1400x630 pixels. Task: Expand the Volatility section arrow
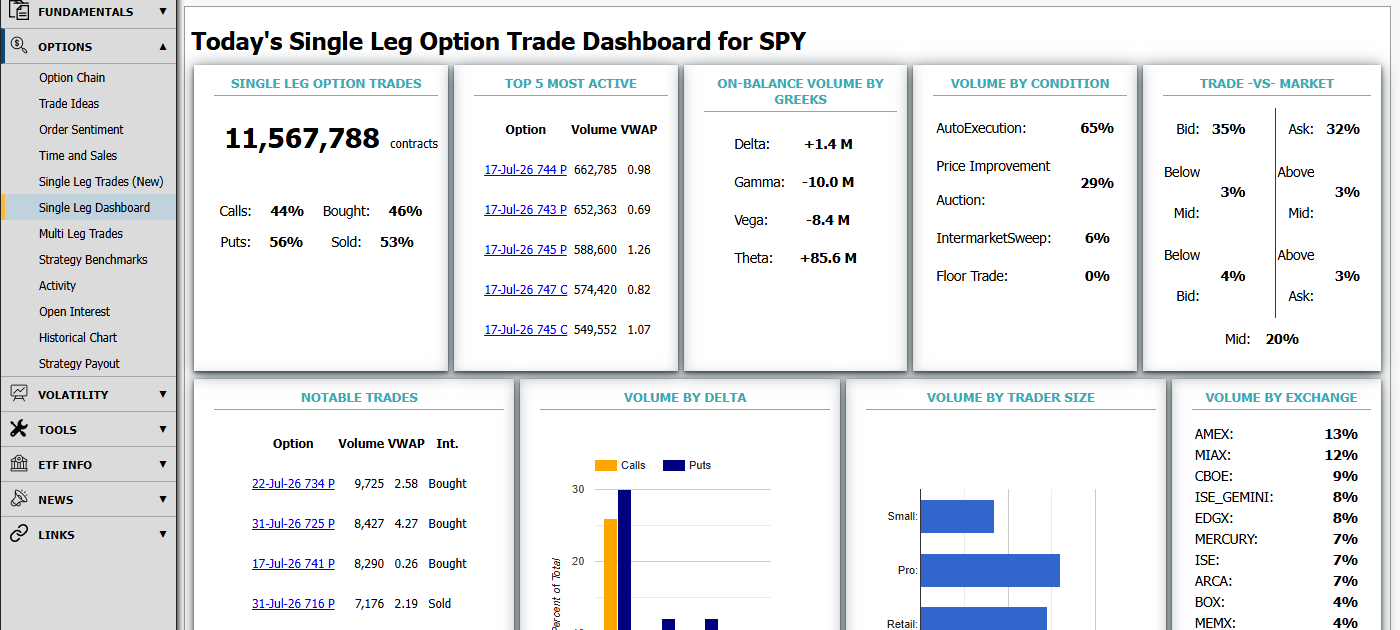point(163,394)
